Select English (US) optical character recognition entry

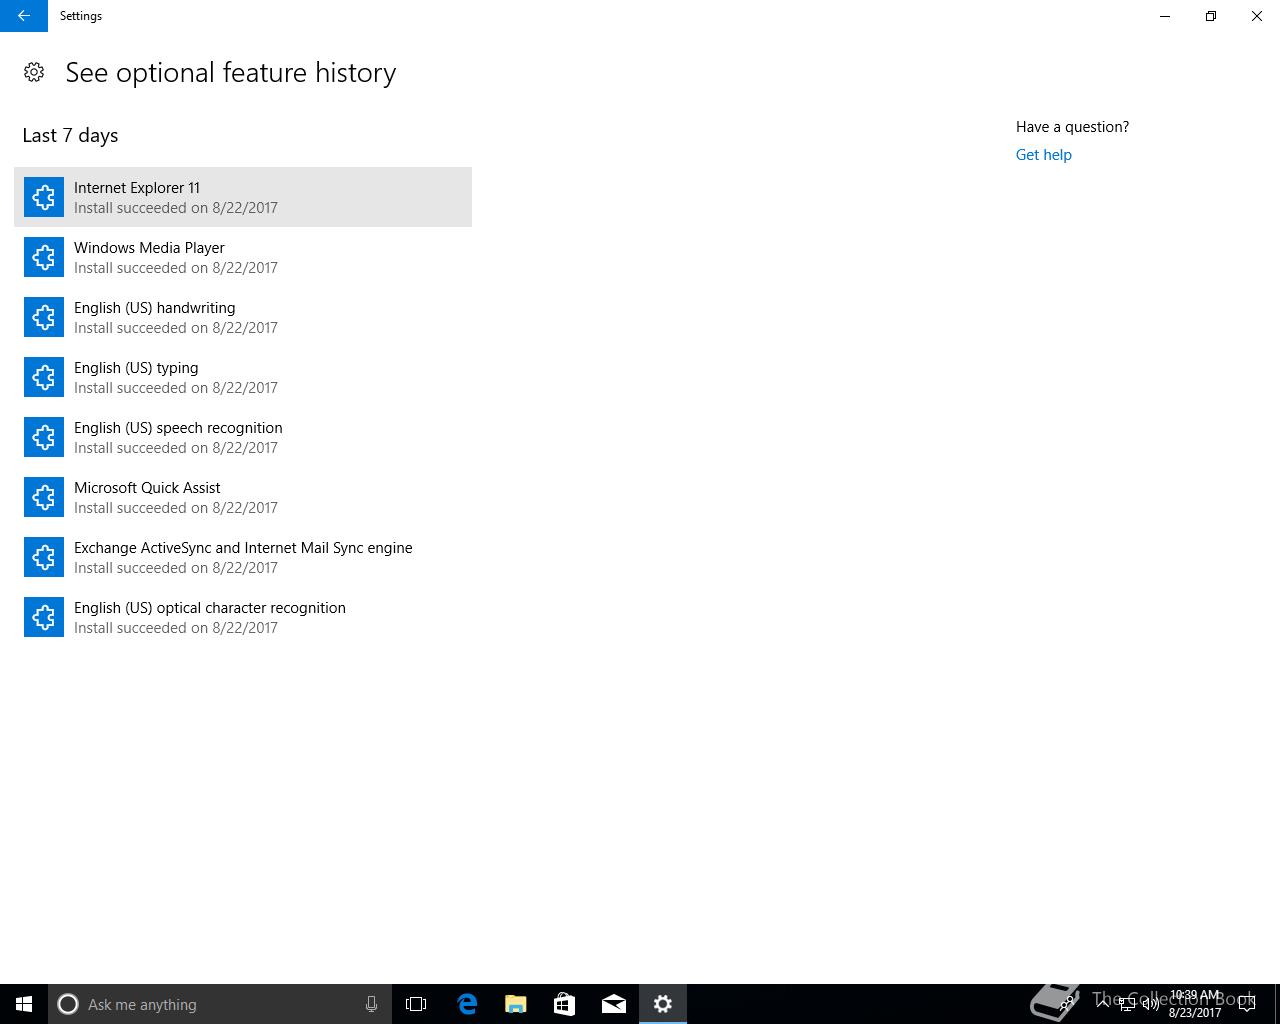[243, 617]
